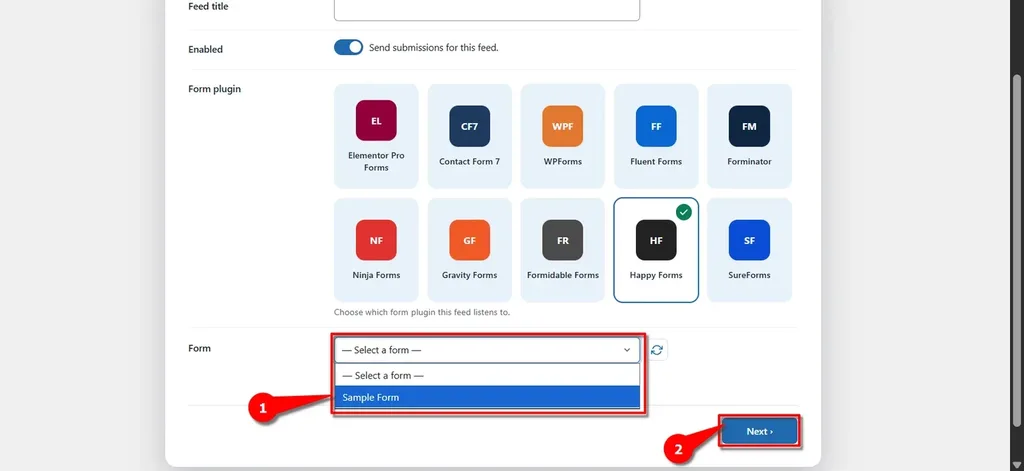The image size is (1024, 471).
Task: Open the Select a form dropdown
Action: [487, 350]
